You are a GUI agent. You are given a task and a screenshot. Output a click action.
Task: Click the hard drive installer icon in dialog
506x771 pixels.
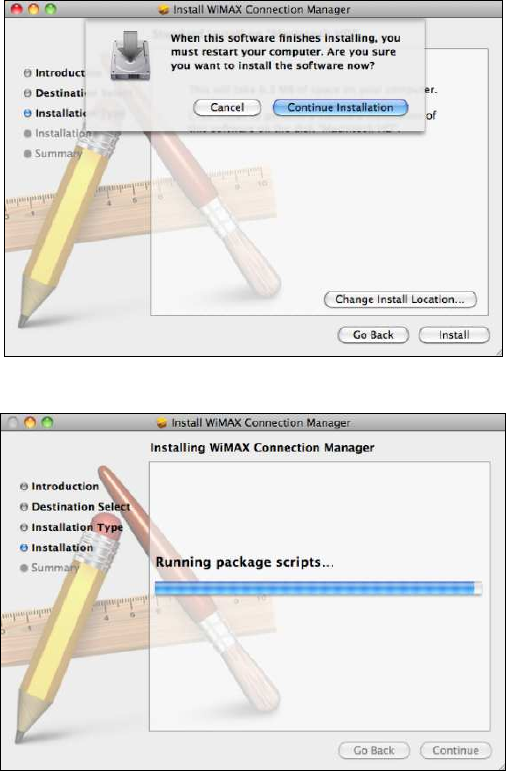(130, 55)
